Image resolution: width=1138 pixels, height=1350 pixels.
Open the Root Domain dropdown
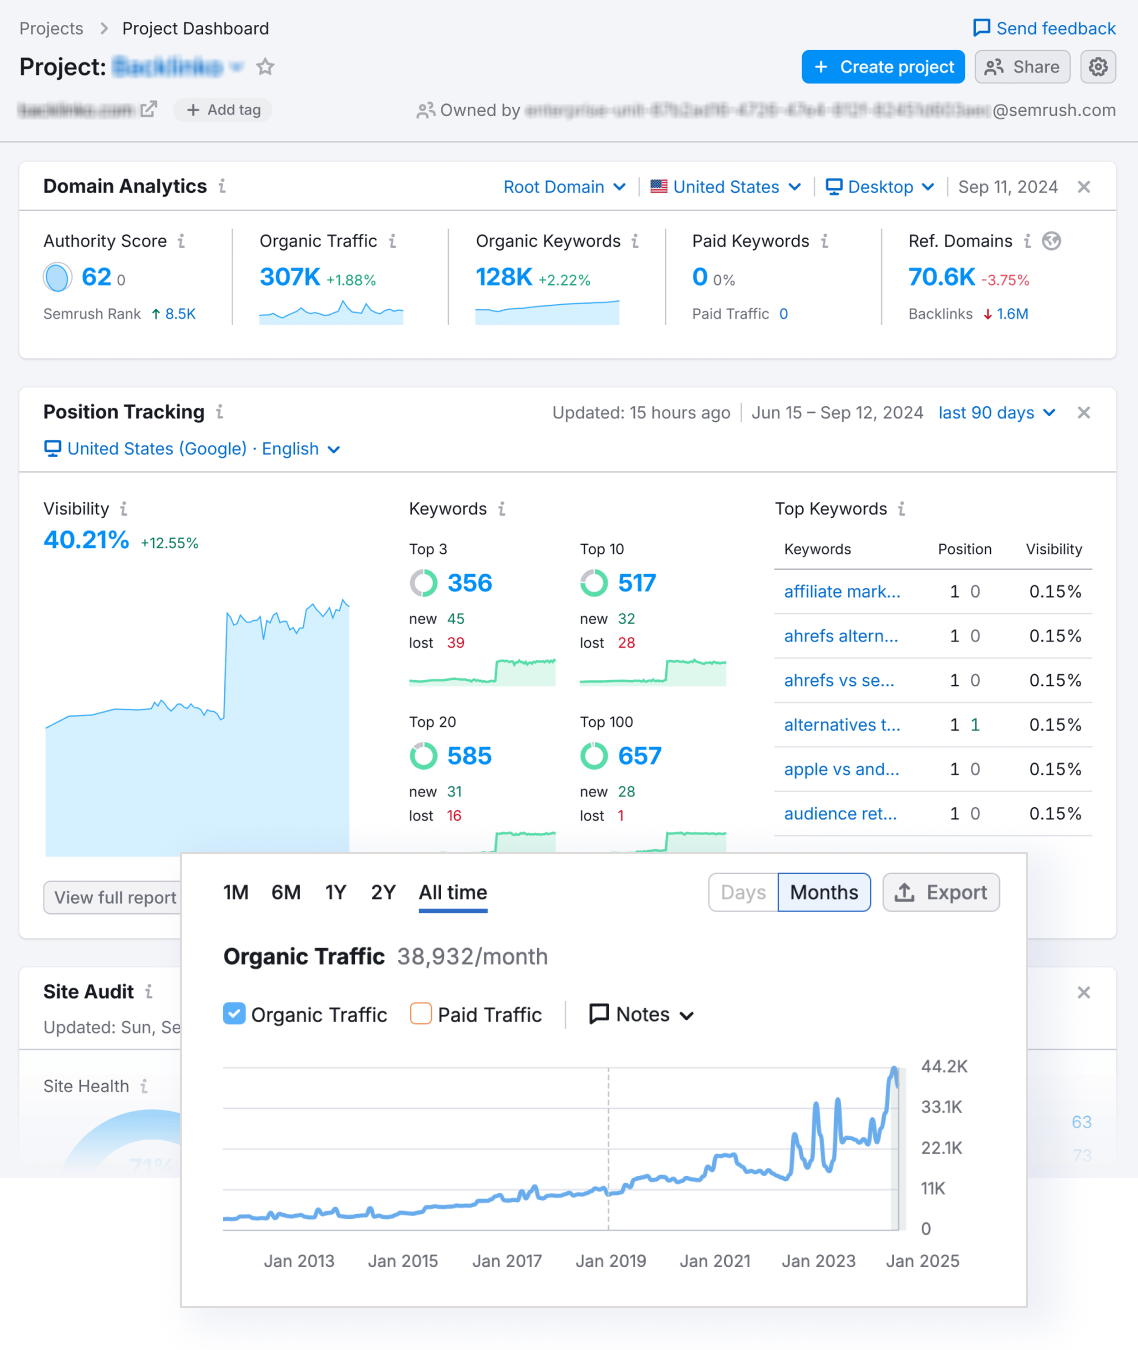click(x=565, y=187)
